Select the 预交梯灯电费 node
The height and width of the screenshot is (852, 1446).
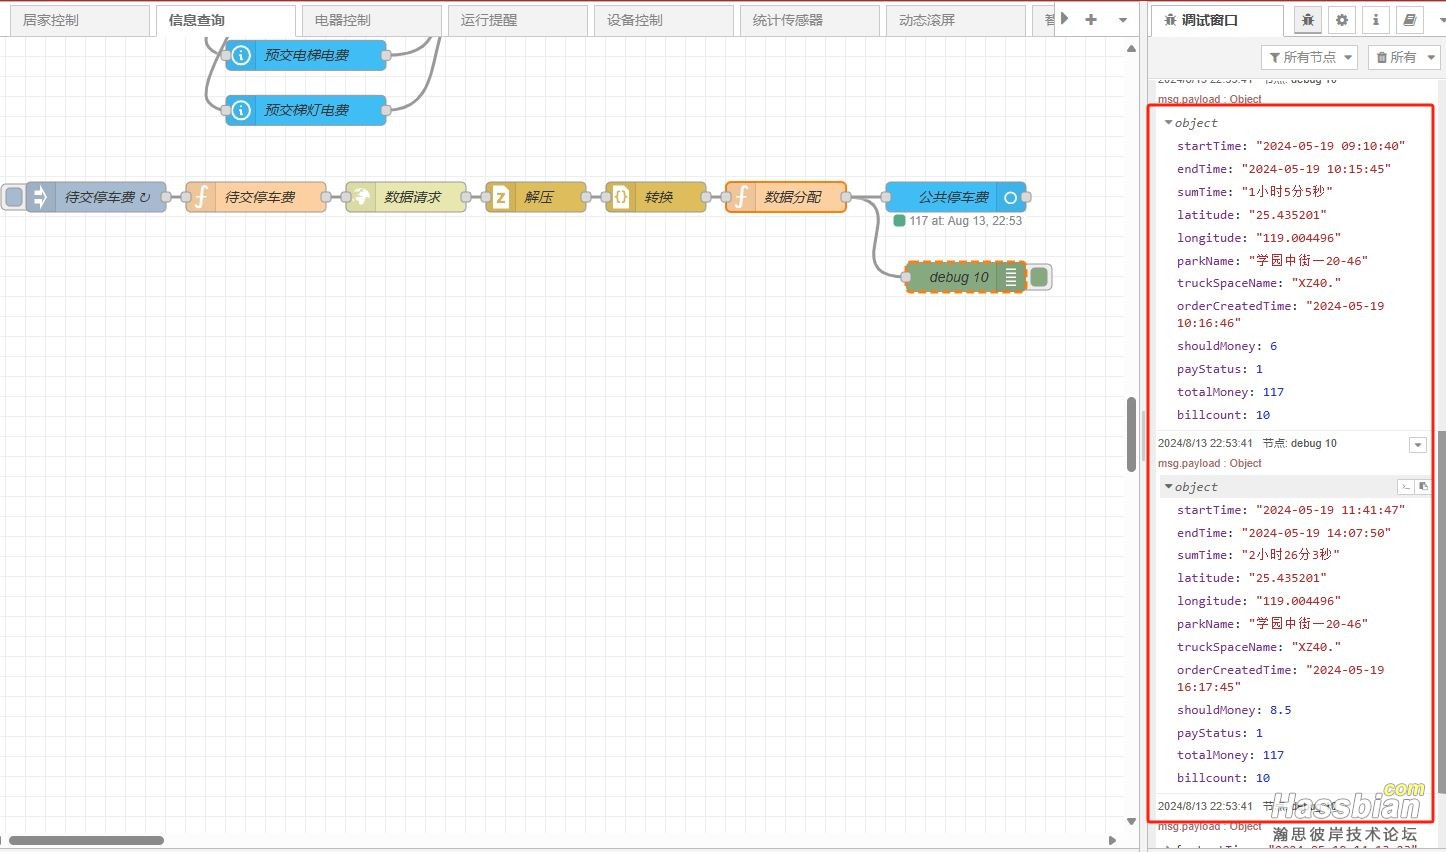click(x=306, y=110)
